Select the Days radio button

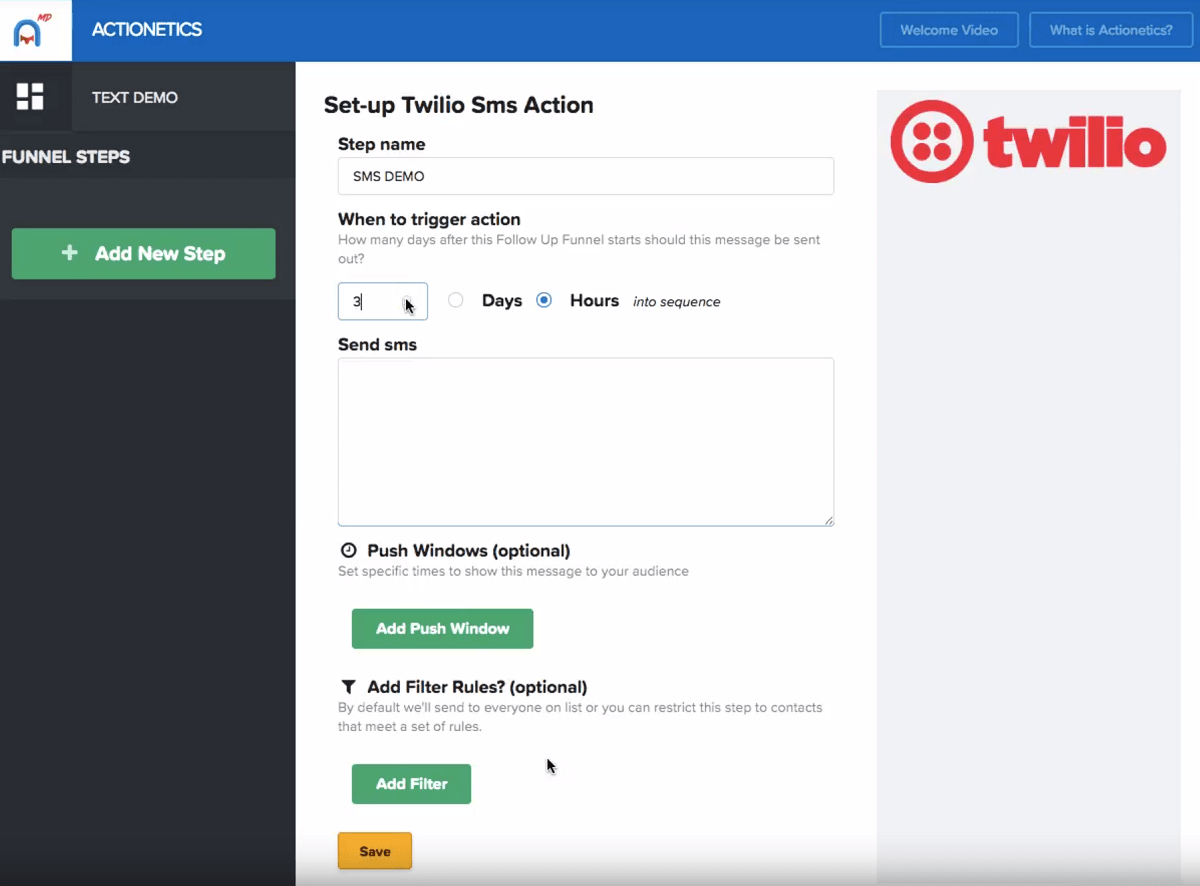[456, 300]
